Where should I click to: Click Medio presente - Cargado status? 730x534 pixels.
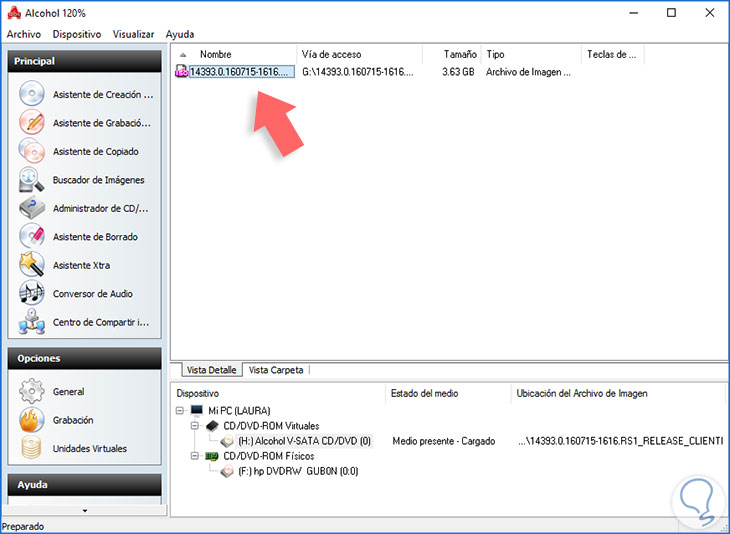pos(444,441)
